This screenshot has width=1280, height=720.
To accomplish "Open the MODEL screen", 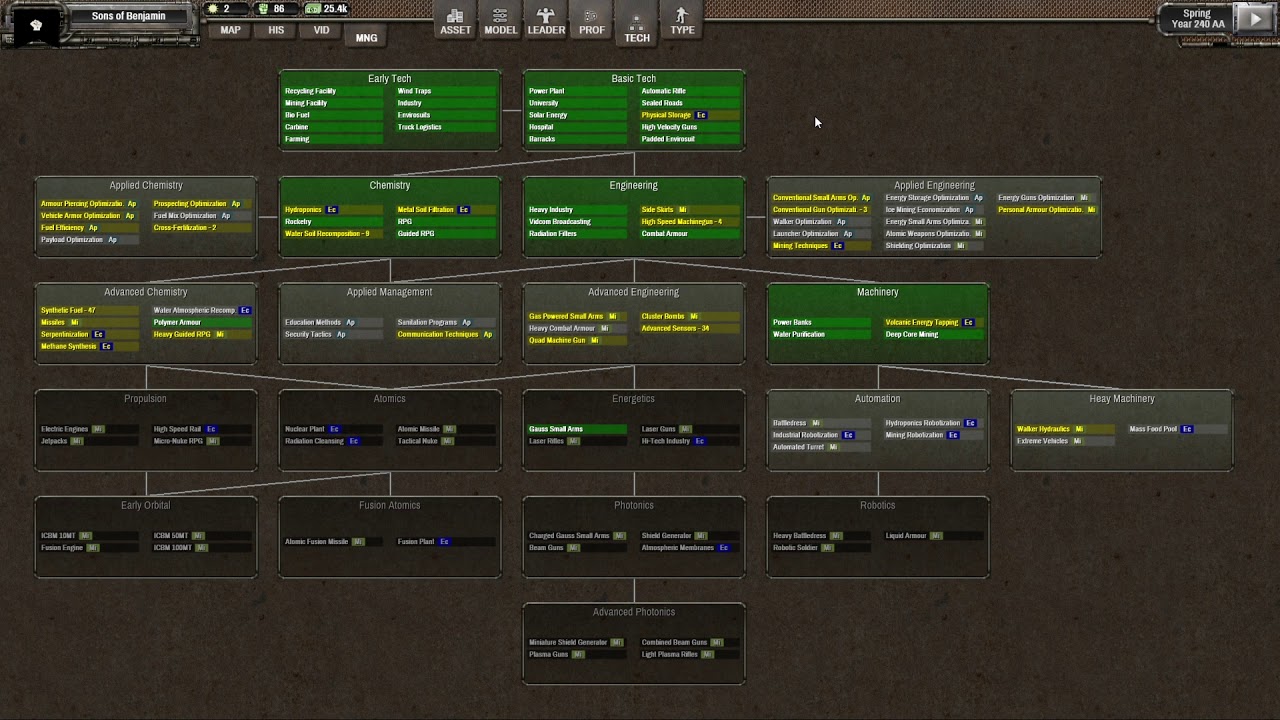I will pos(500,21).
